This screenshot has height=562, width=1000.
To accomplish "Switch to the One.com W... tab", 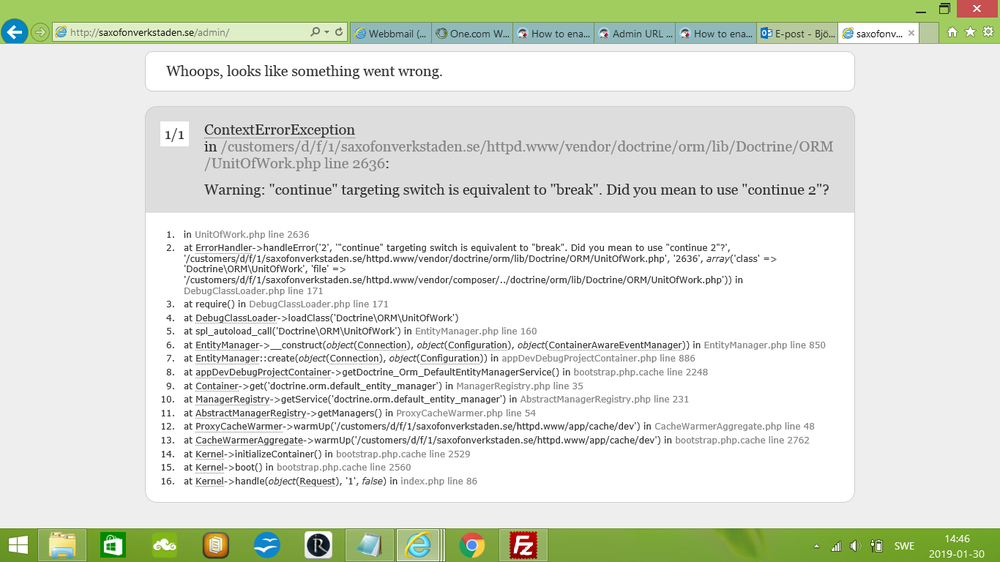I will click(x=472, y=34).
